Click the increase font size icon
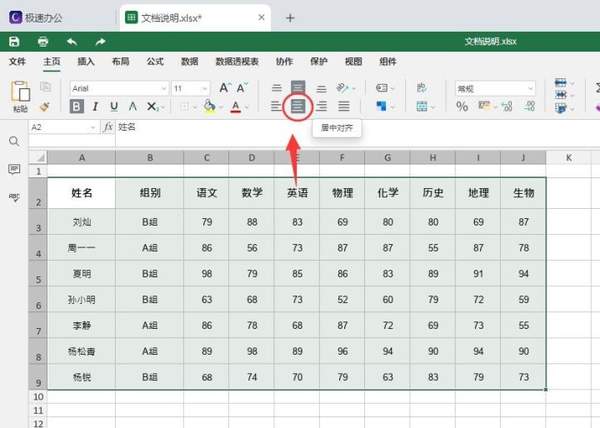600x428 pixels. click(x=225, y=88)
